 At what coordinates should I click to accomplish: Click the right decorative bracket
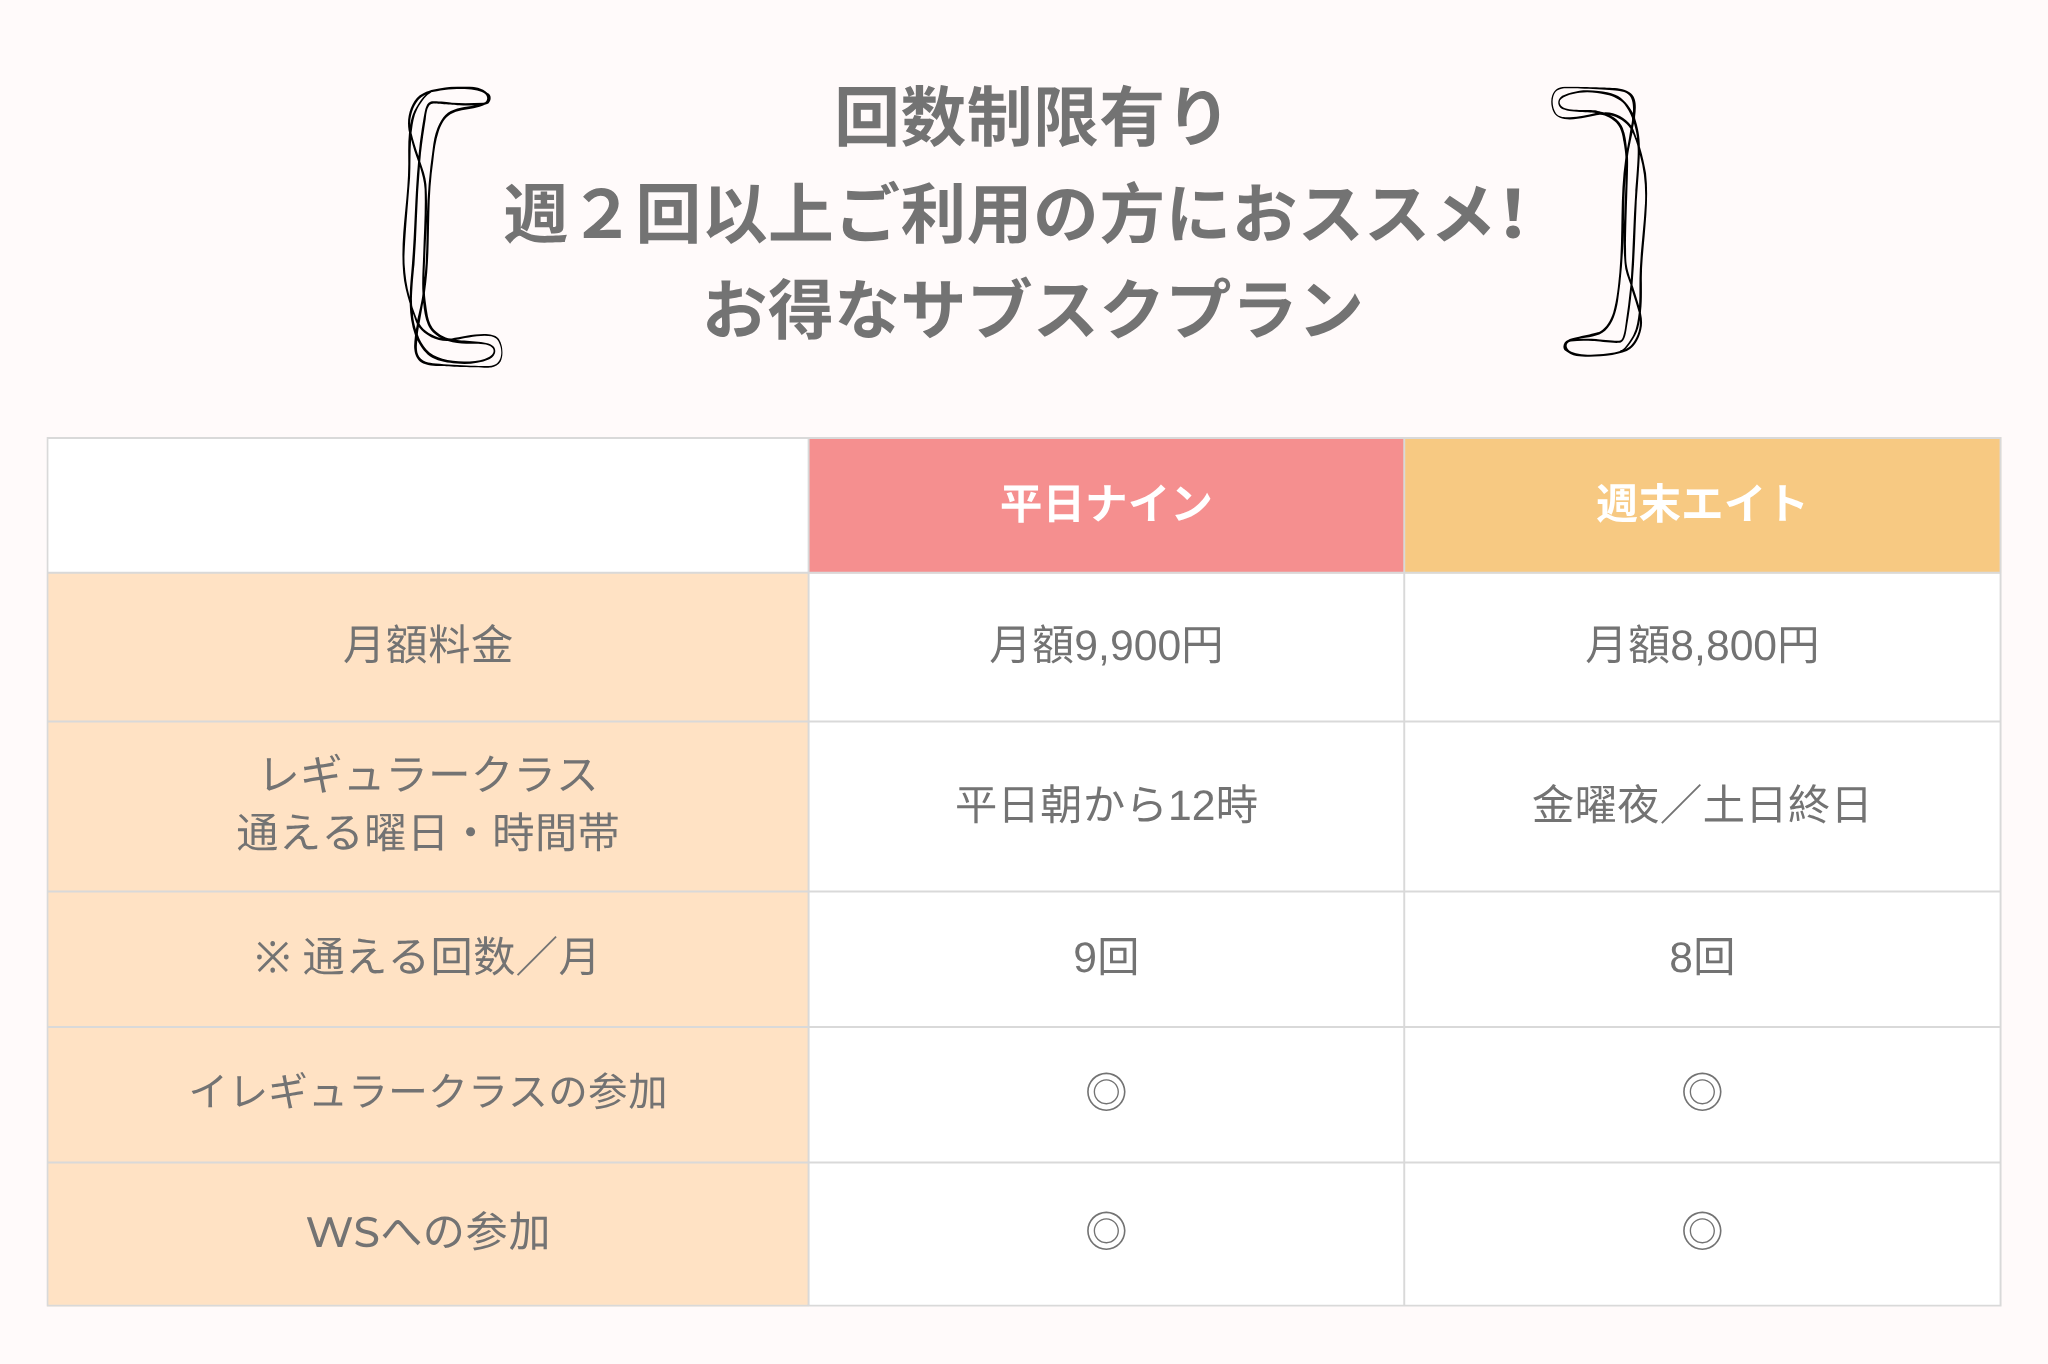click(x=1598, y=222)
